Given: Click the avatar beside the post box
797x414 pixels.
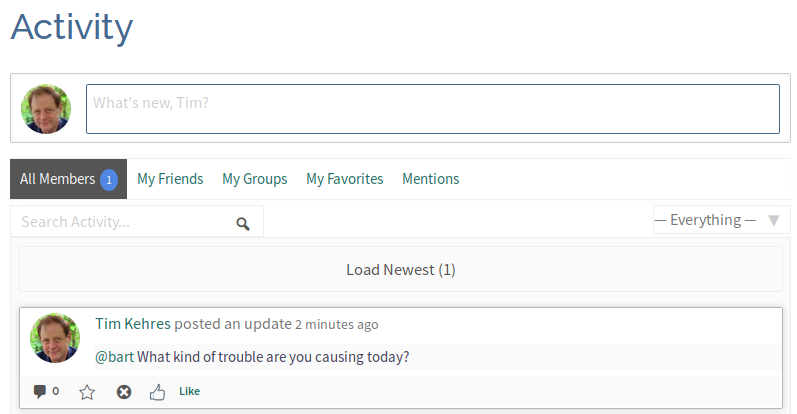Looking at the screenshot, I should [x=46, y=109].
